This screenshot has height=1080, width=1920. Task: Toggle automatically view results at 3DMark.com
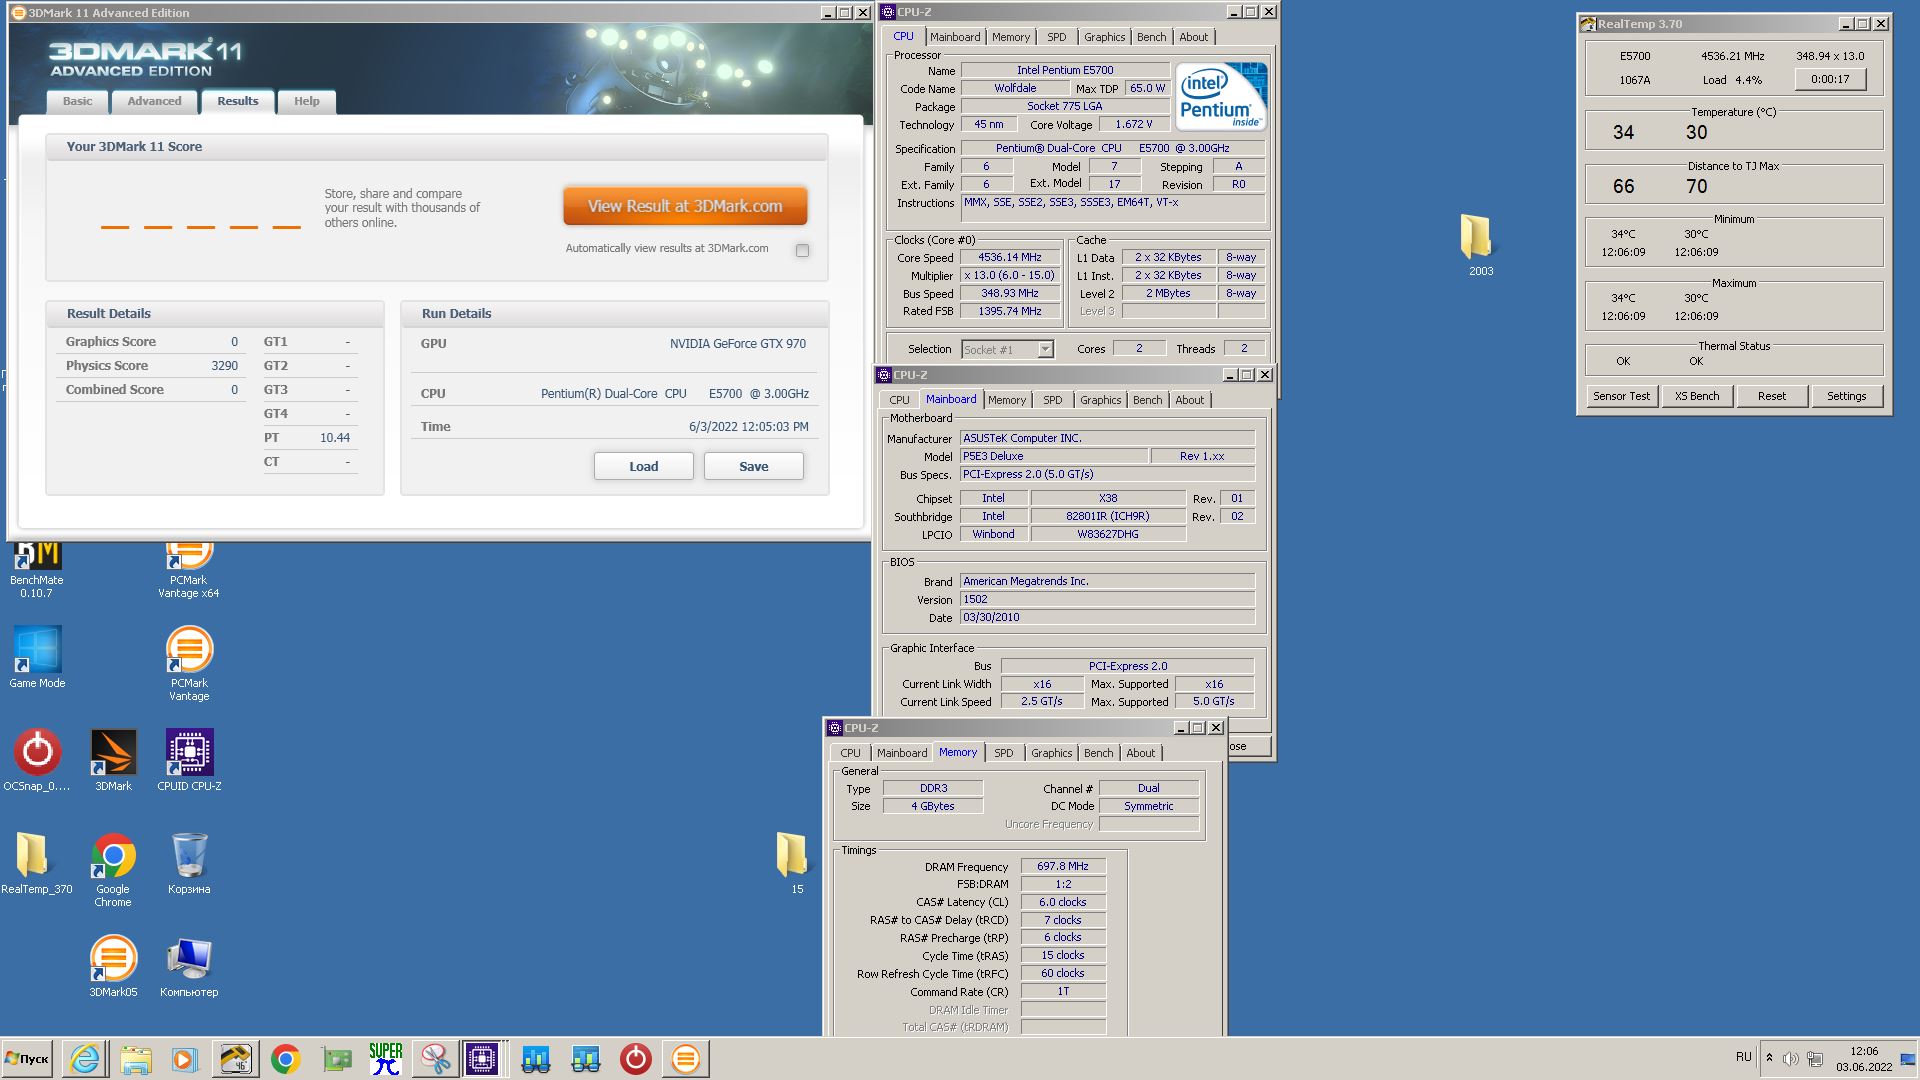tap(802, 250)
